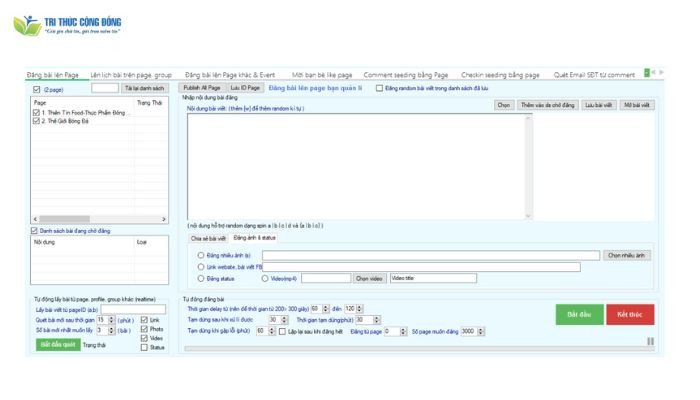Toggle the select-all '(2 page)' checkbox
700x400 pixels.
pos(37,88)
